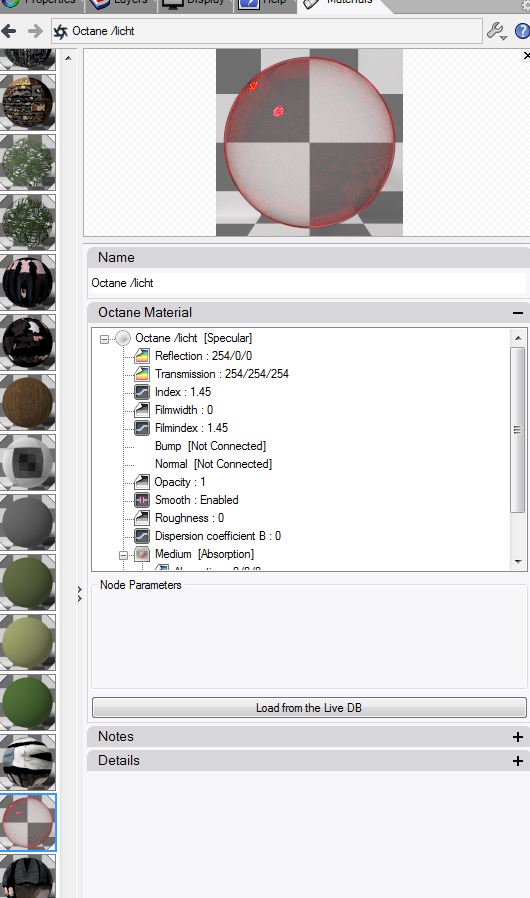
Task: Select the wood material thumbnail
Action: (x=28, y=402)
